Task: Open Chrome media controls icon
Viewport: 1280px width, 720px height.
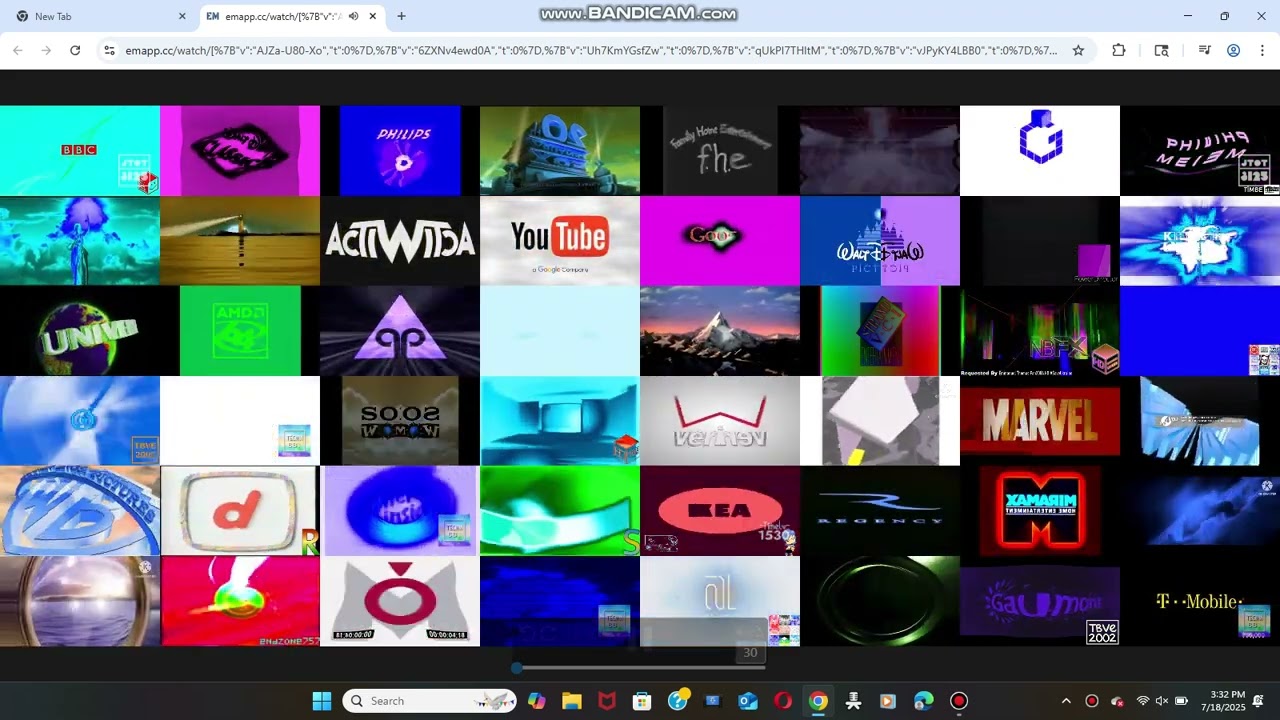Action: (x=1205, y=50)
